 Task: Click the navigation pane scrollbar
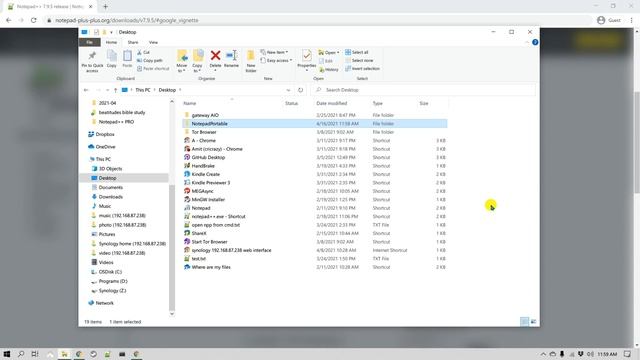[x=172, y=249]
